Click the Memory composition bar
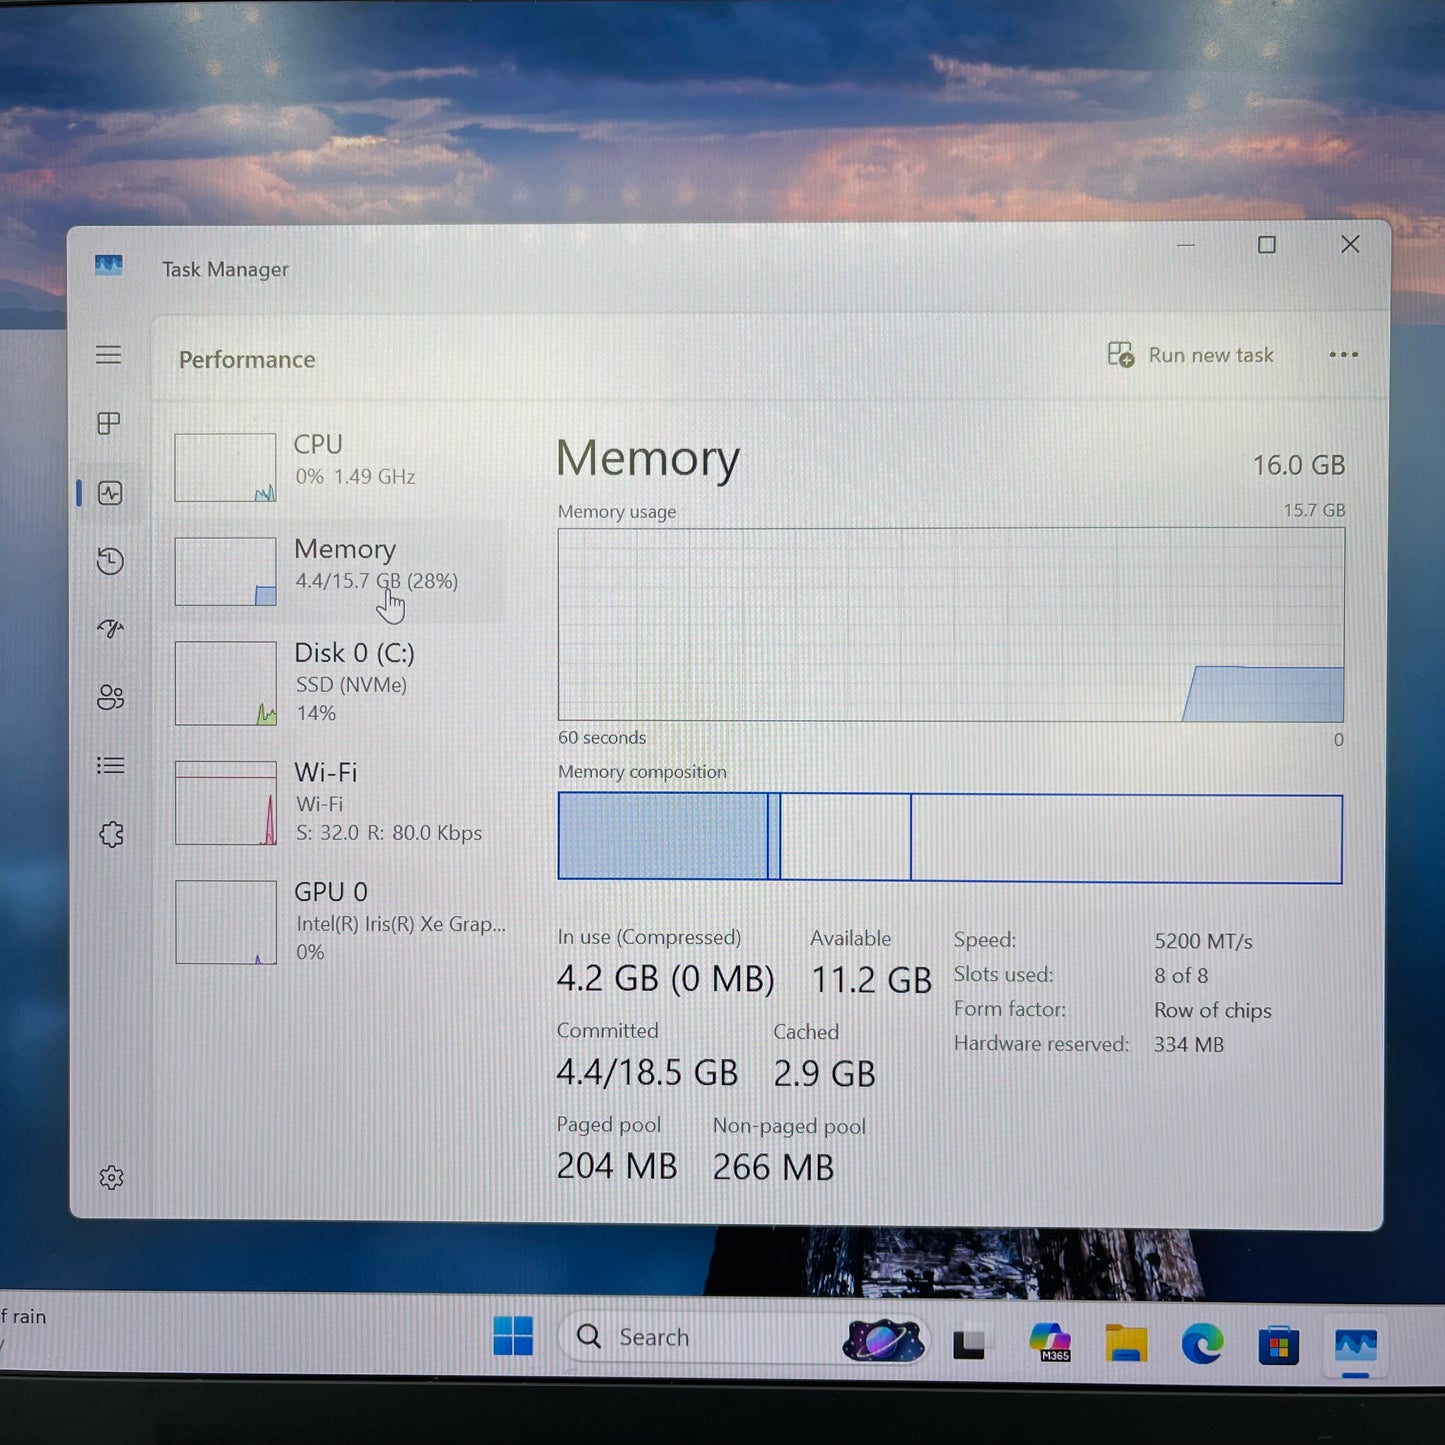The width and height of the screenshot is (1445, 1445). pyautogui.click(x=949, y=838)
